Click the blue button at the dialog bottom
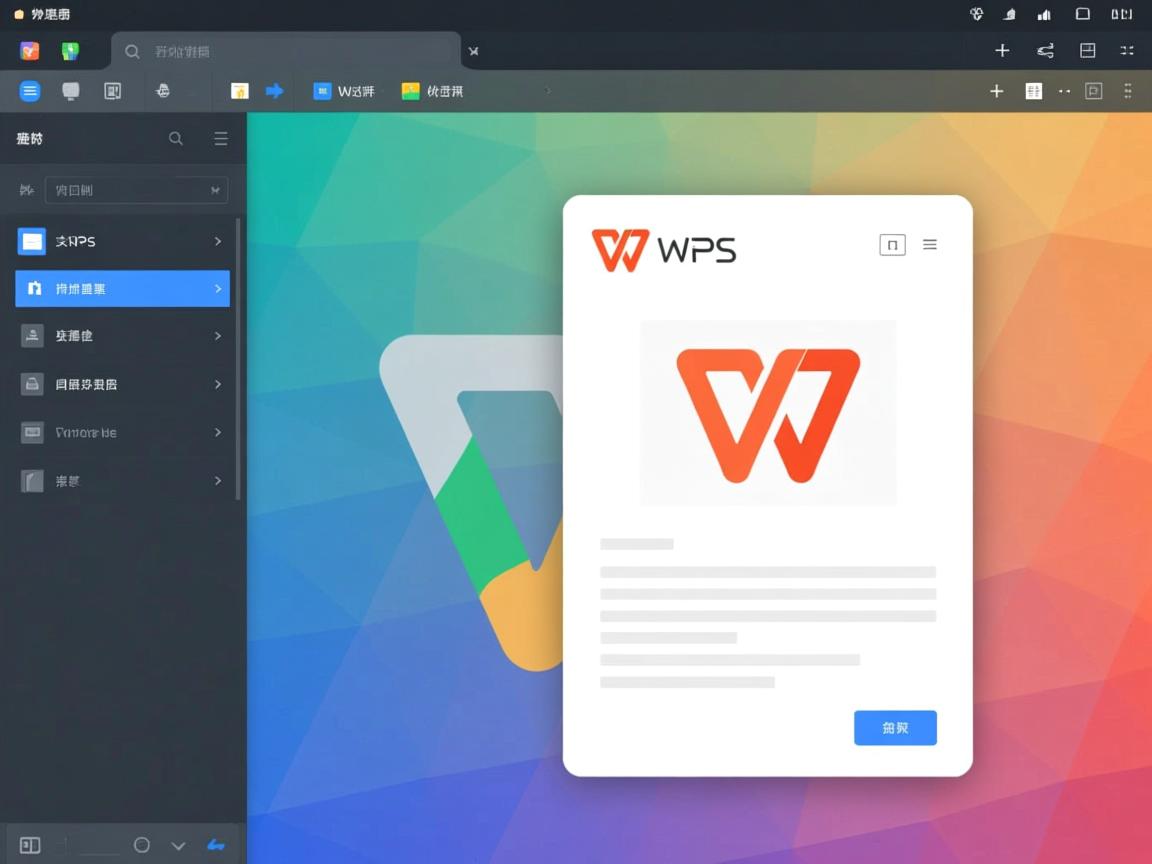 (895, 728)
